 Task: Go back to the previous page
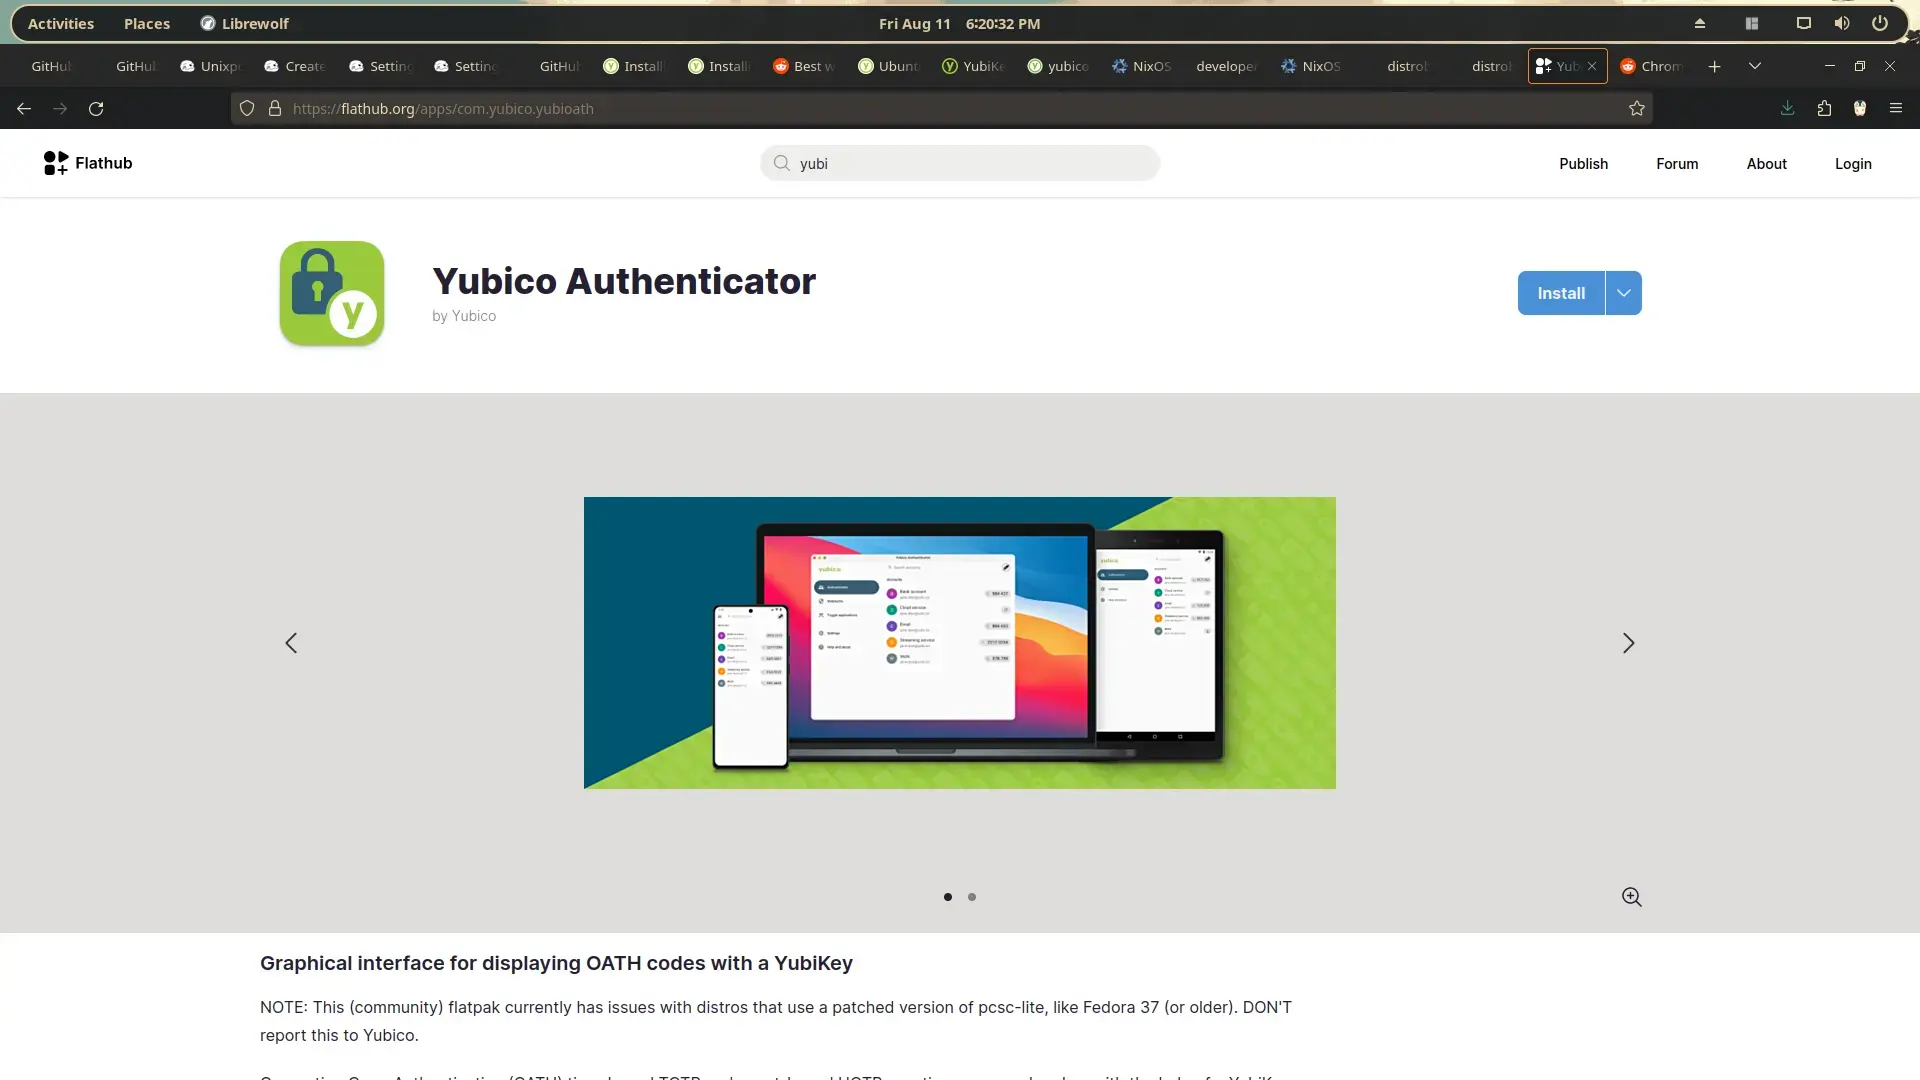click(x=24, y=109)
